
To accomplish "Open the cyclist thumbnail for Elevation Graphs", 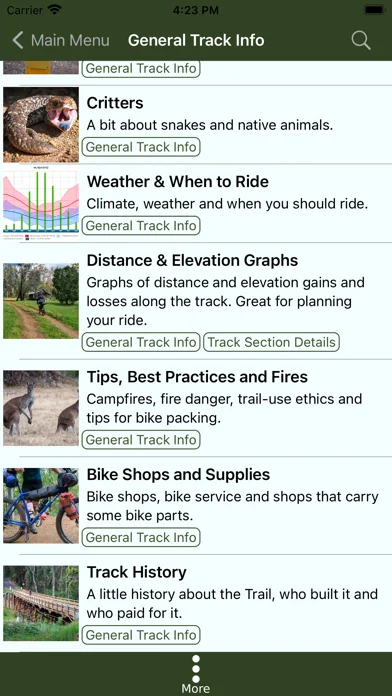I will point(41,301).
